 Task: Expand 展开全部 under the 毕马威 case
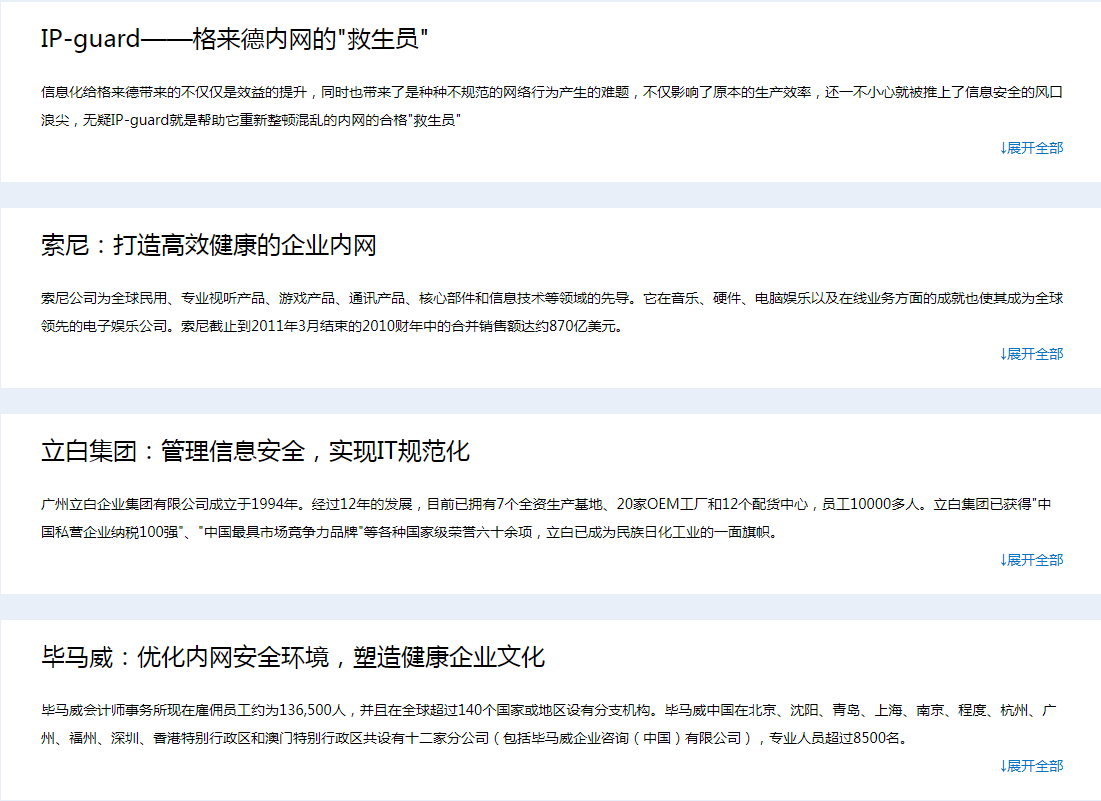(1035, 766)
